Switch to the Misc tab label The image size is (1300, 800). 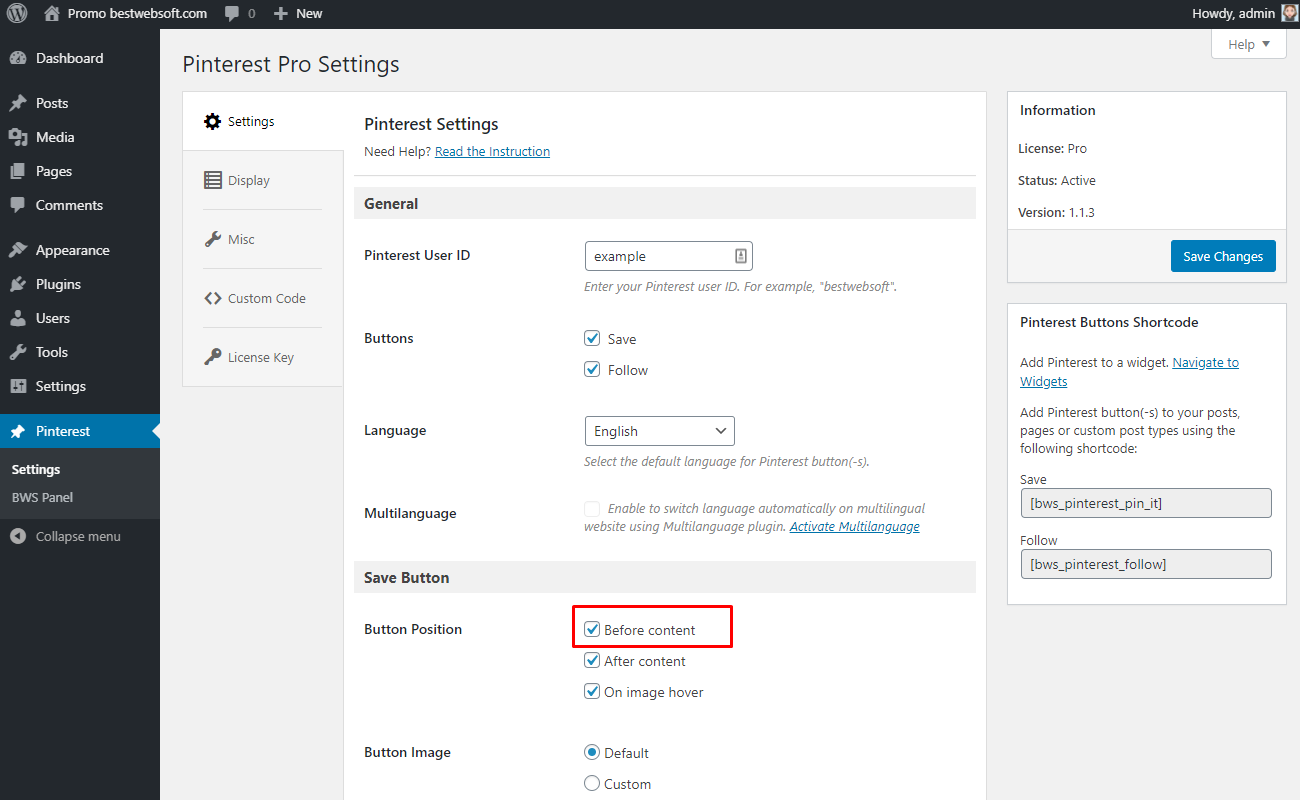pos(241,239)
